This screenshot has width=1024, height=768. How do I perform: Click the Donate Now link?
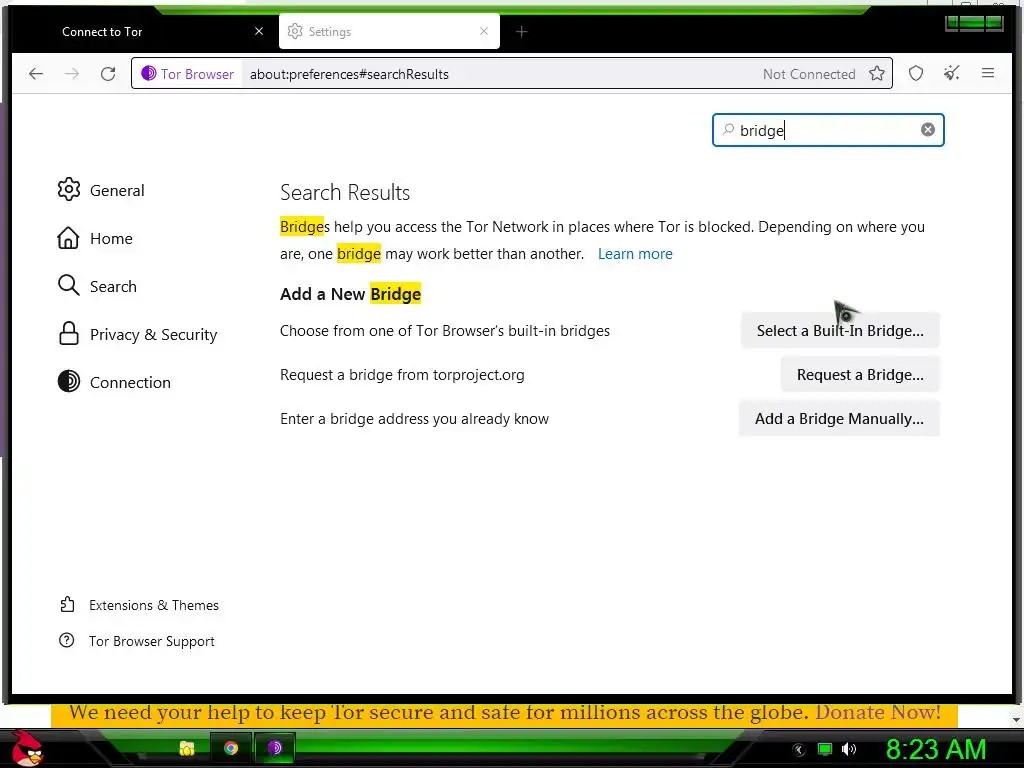[x=878, y=712]
